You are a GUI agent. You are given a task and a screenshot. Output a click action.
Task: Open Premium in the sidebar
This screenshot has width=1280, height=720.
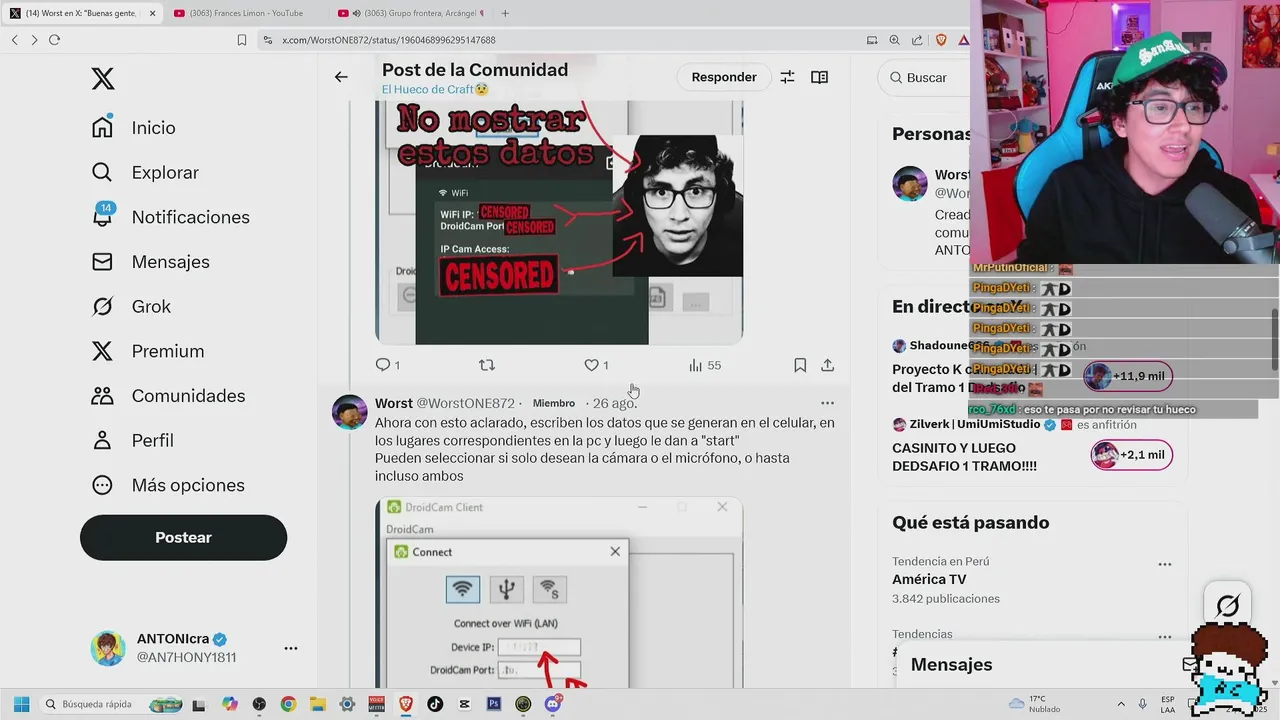pyautogui.click(x=147, y=351)
